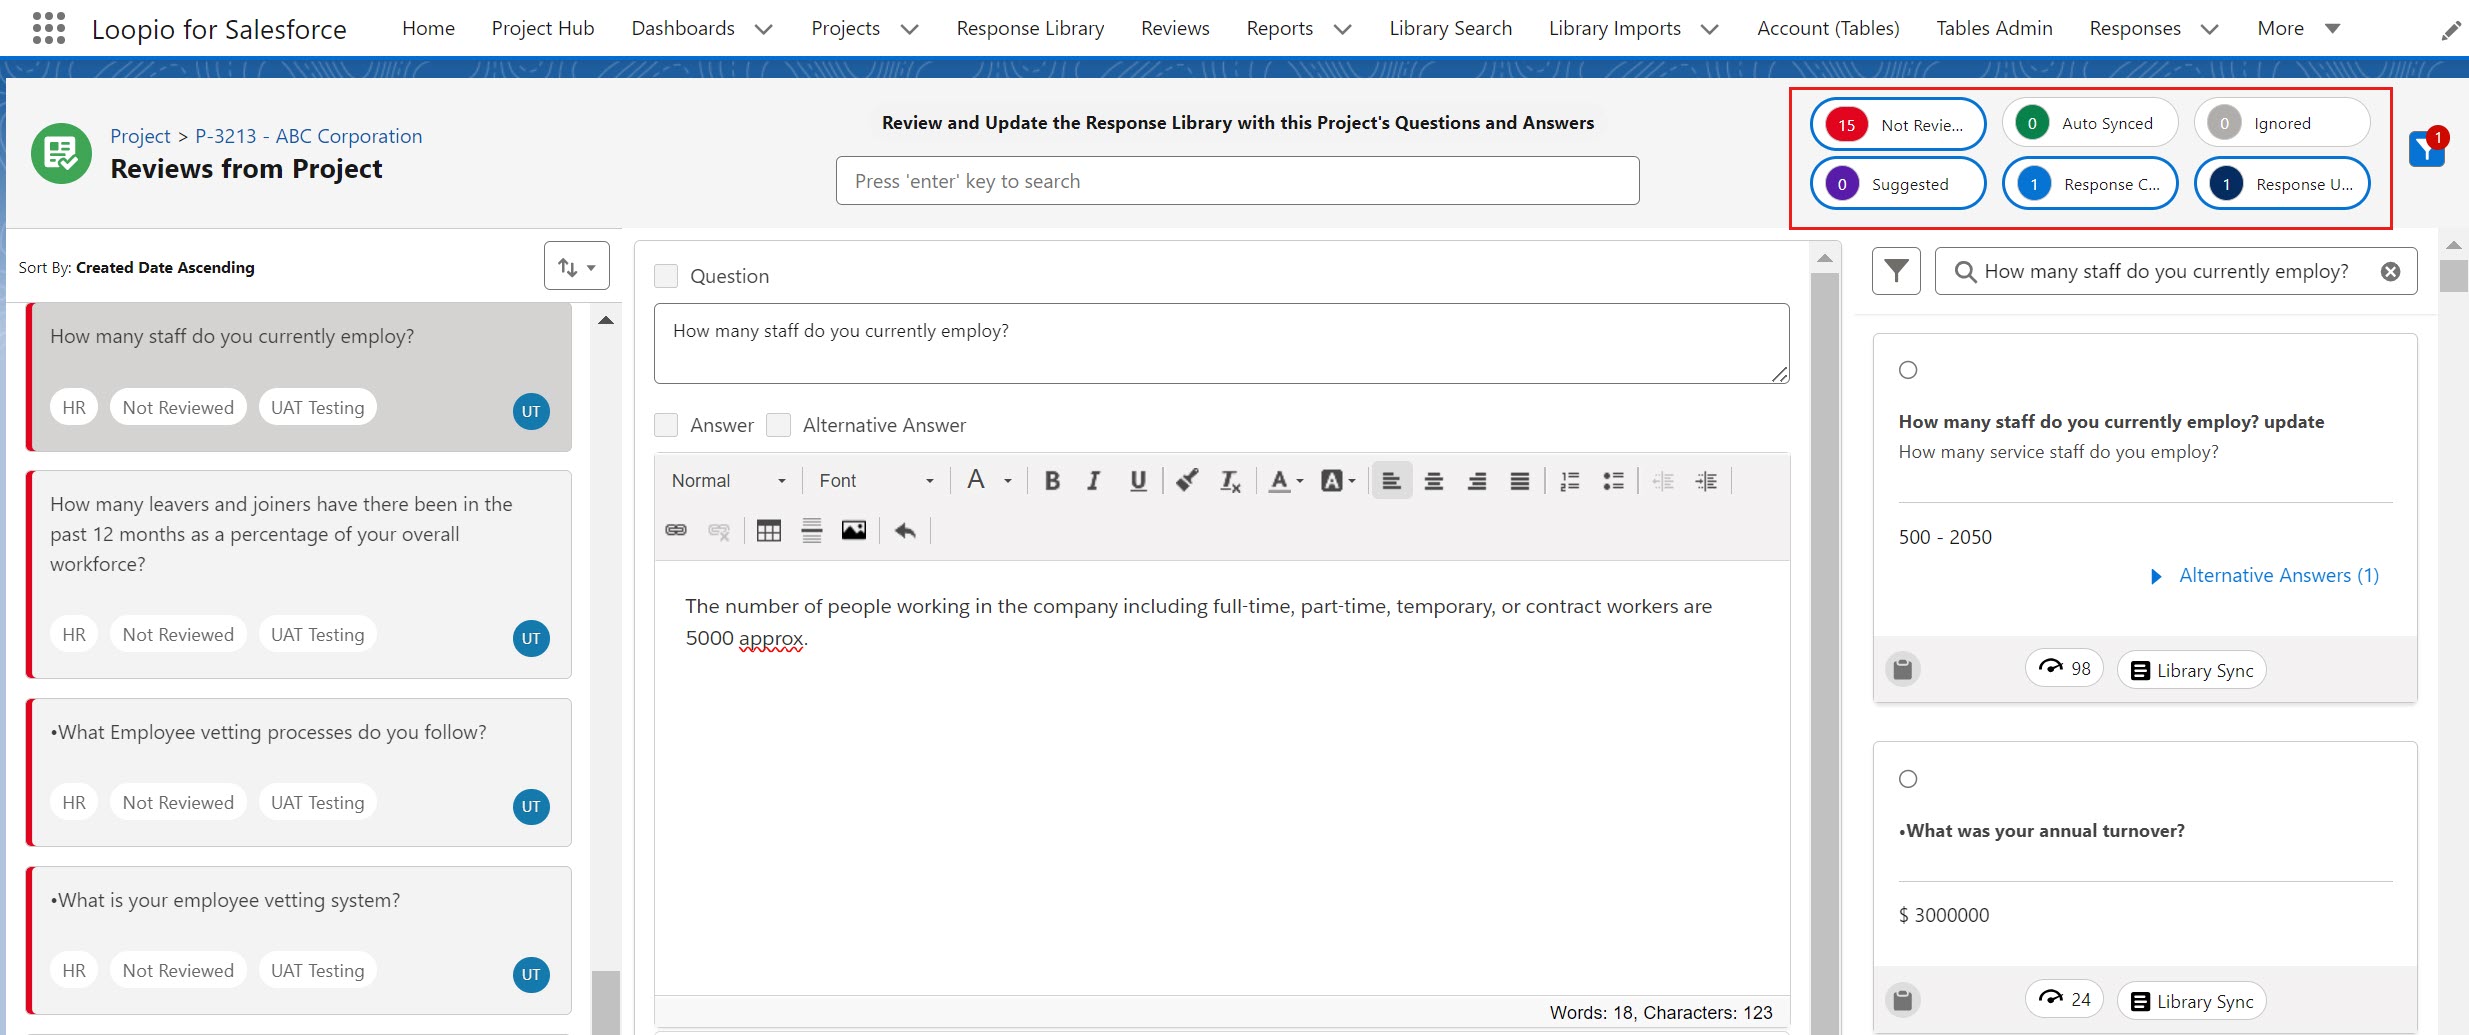Click Library Sync on '500 - 2050' card
Screen dimensions: 2469x1035
pos(2191,670)
